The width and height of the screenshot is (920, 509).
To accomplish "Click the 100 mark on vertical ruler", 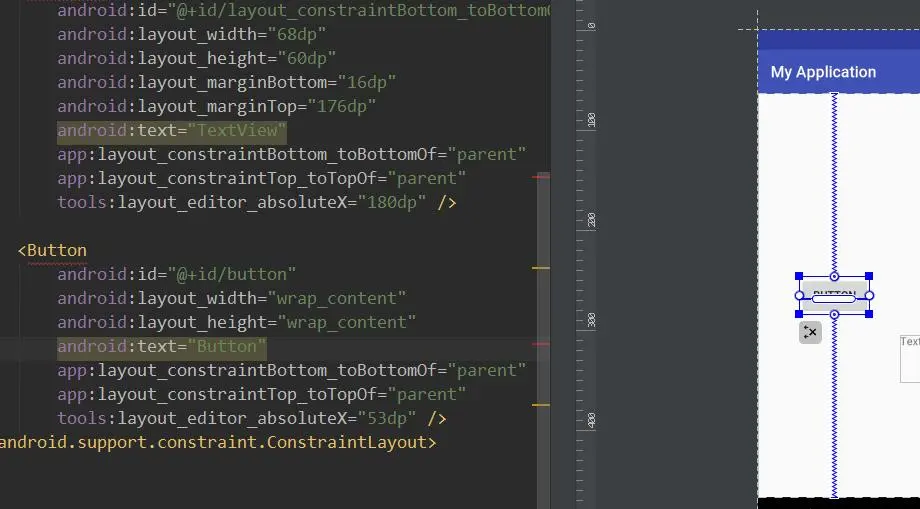I will click(591, 120).
